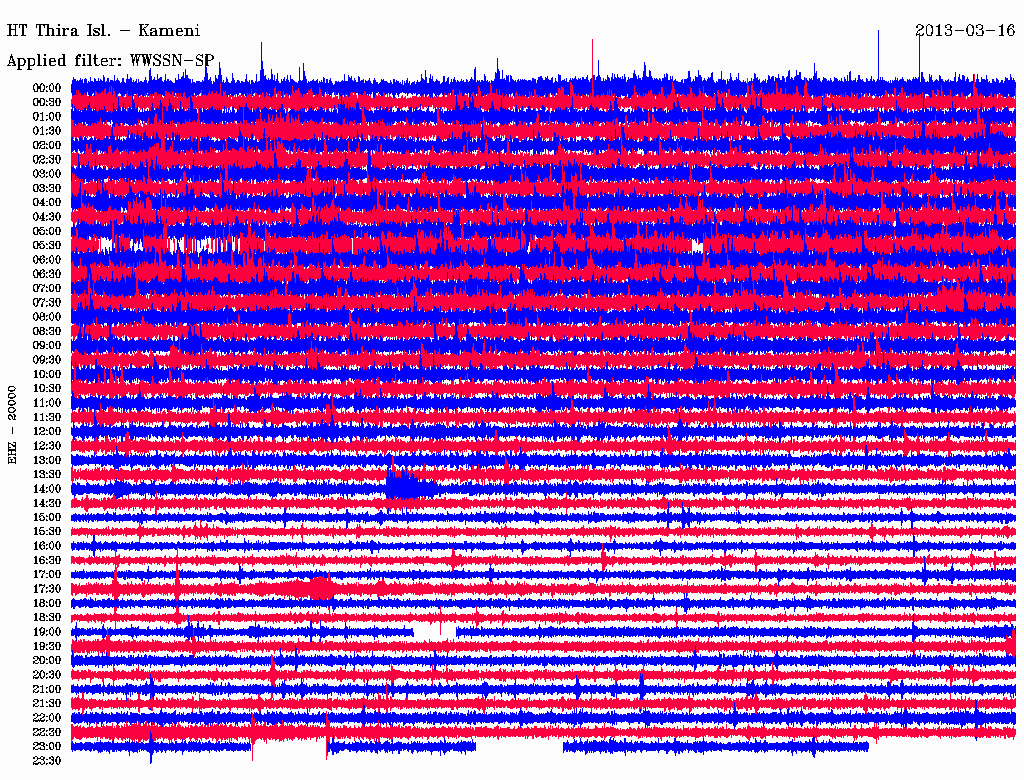Image resolution: width=1024 pixels, height=780 pixels.
Task: Click the 'Applied filter: WWSSN-SP' text
Action: (110, 61)
